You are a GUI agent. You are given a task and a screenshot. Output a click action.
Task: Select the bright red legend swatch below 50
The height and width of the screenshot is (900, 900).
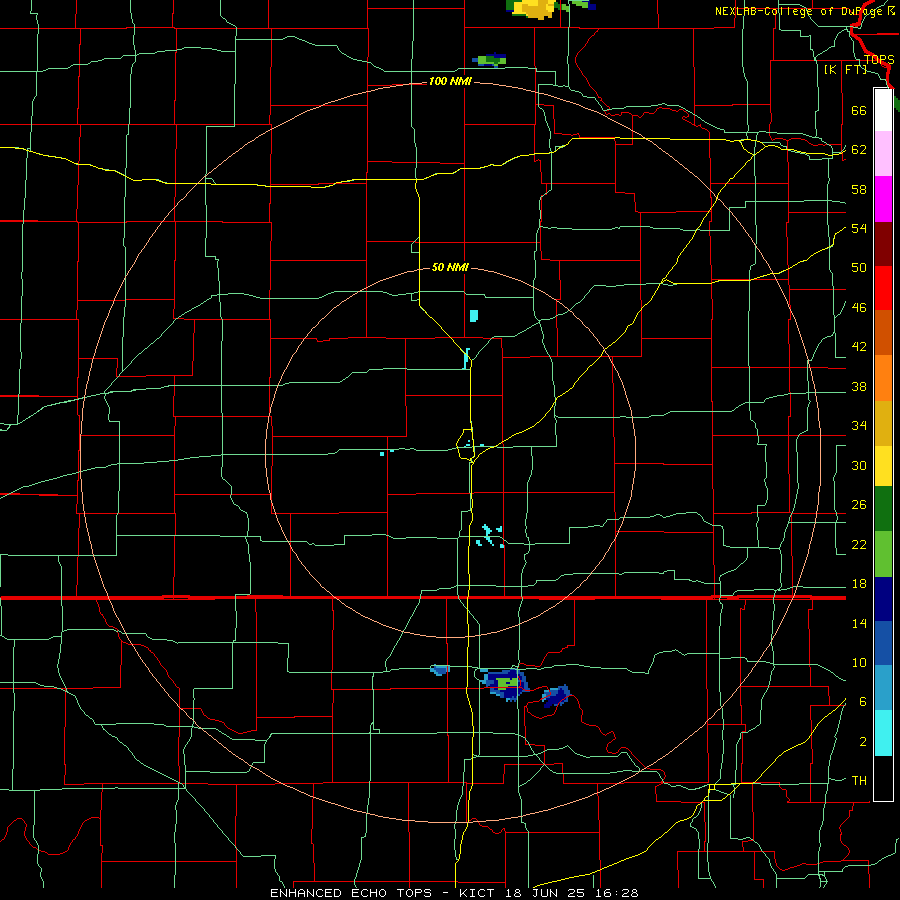click(x=883, y=288)
